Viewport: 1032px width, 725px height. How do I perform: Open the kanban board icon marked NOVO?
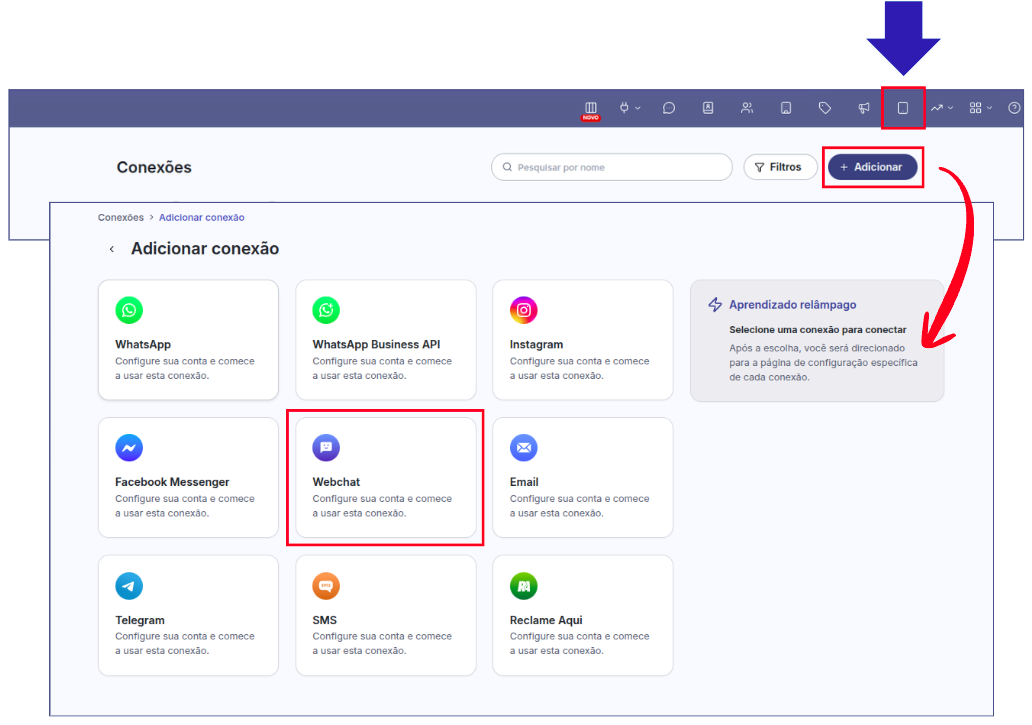point(590,108)
